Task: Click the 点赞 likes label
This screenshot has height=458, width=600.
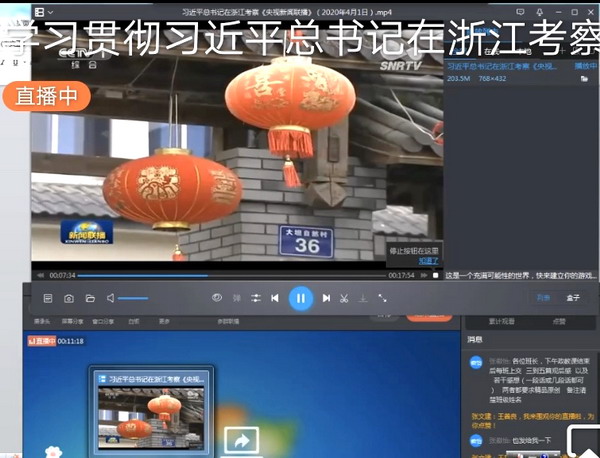Action: pos(559,321)
